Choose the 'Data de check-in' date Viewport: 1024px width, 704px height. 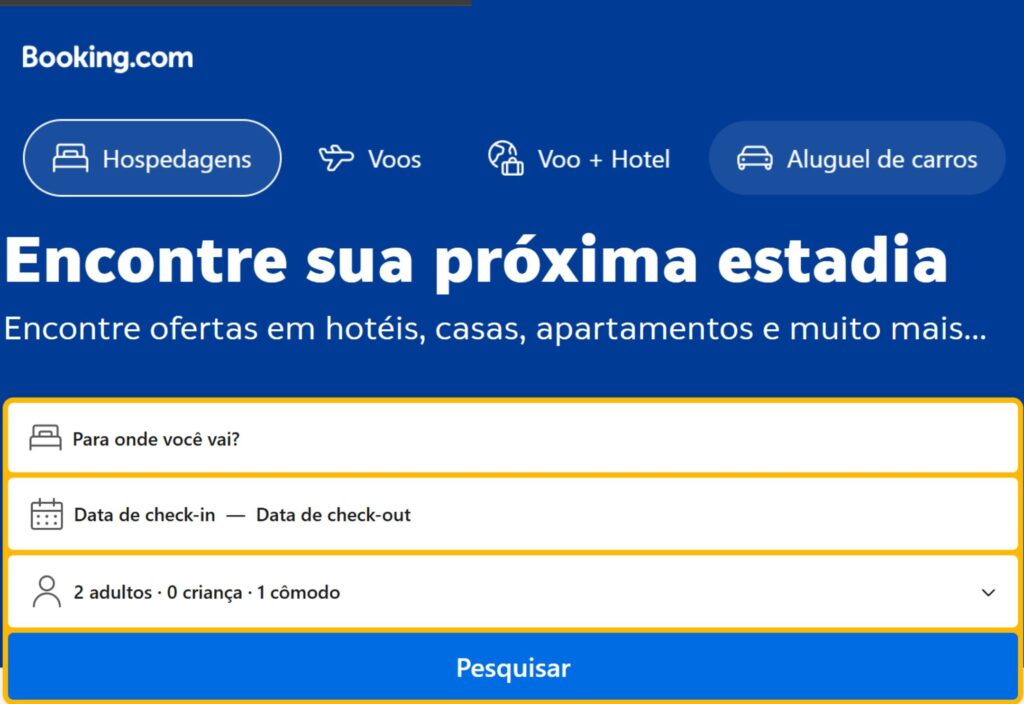(144, 515)
